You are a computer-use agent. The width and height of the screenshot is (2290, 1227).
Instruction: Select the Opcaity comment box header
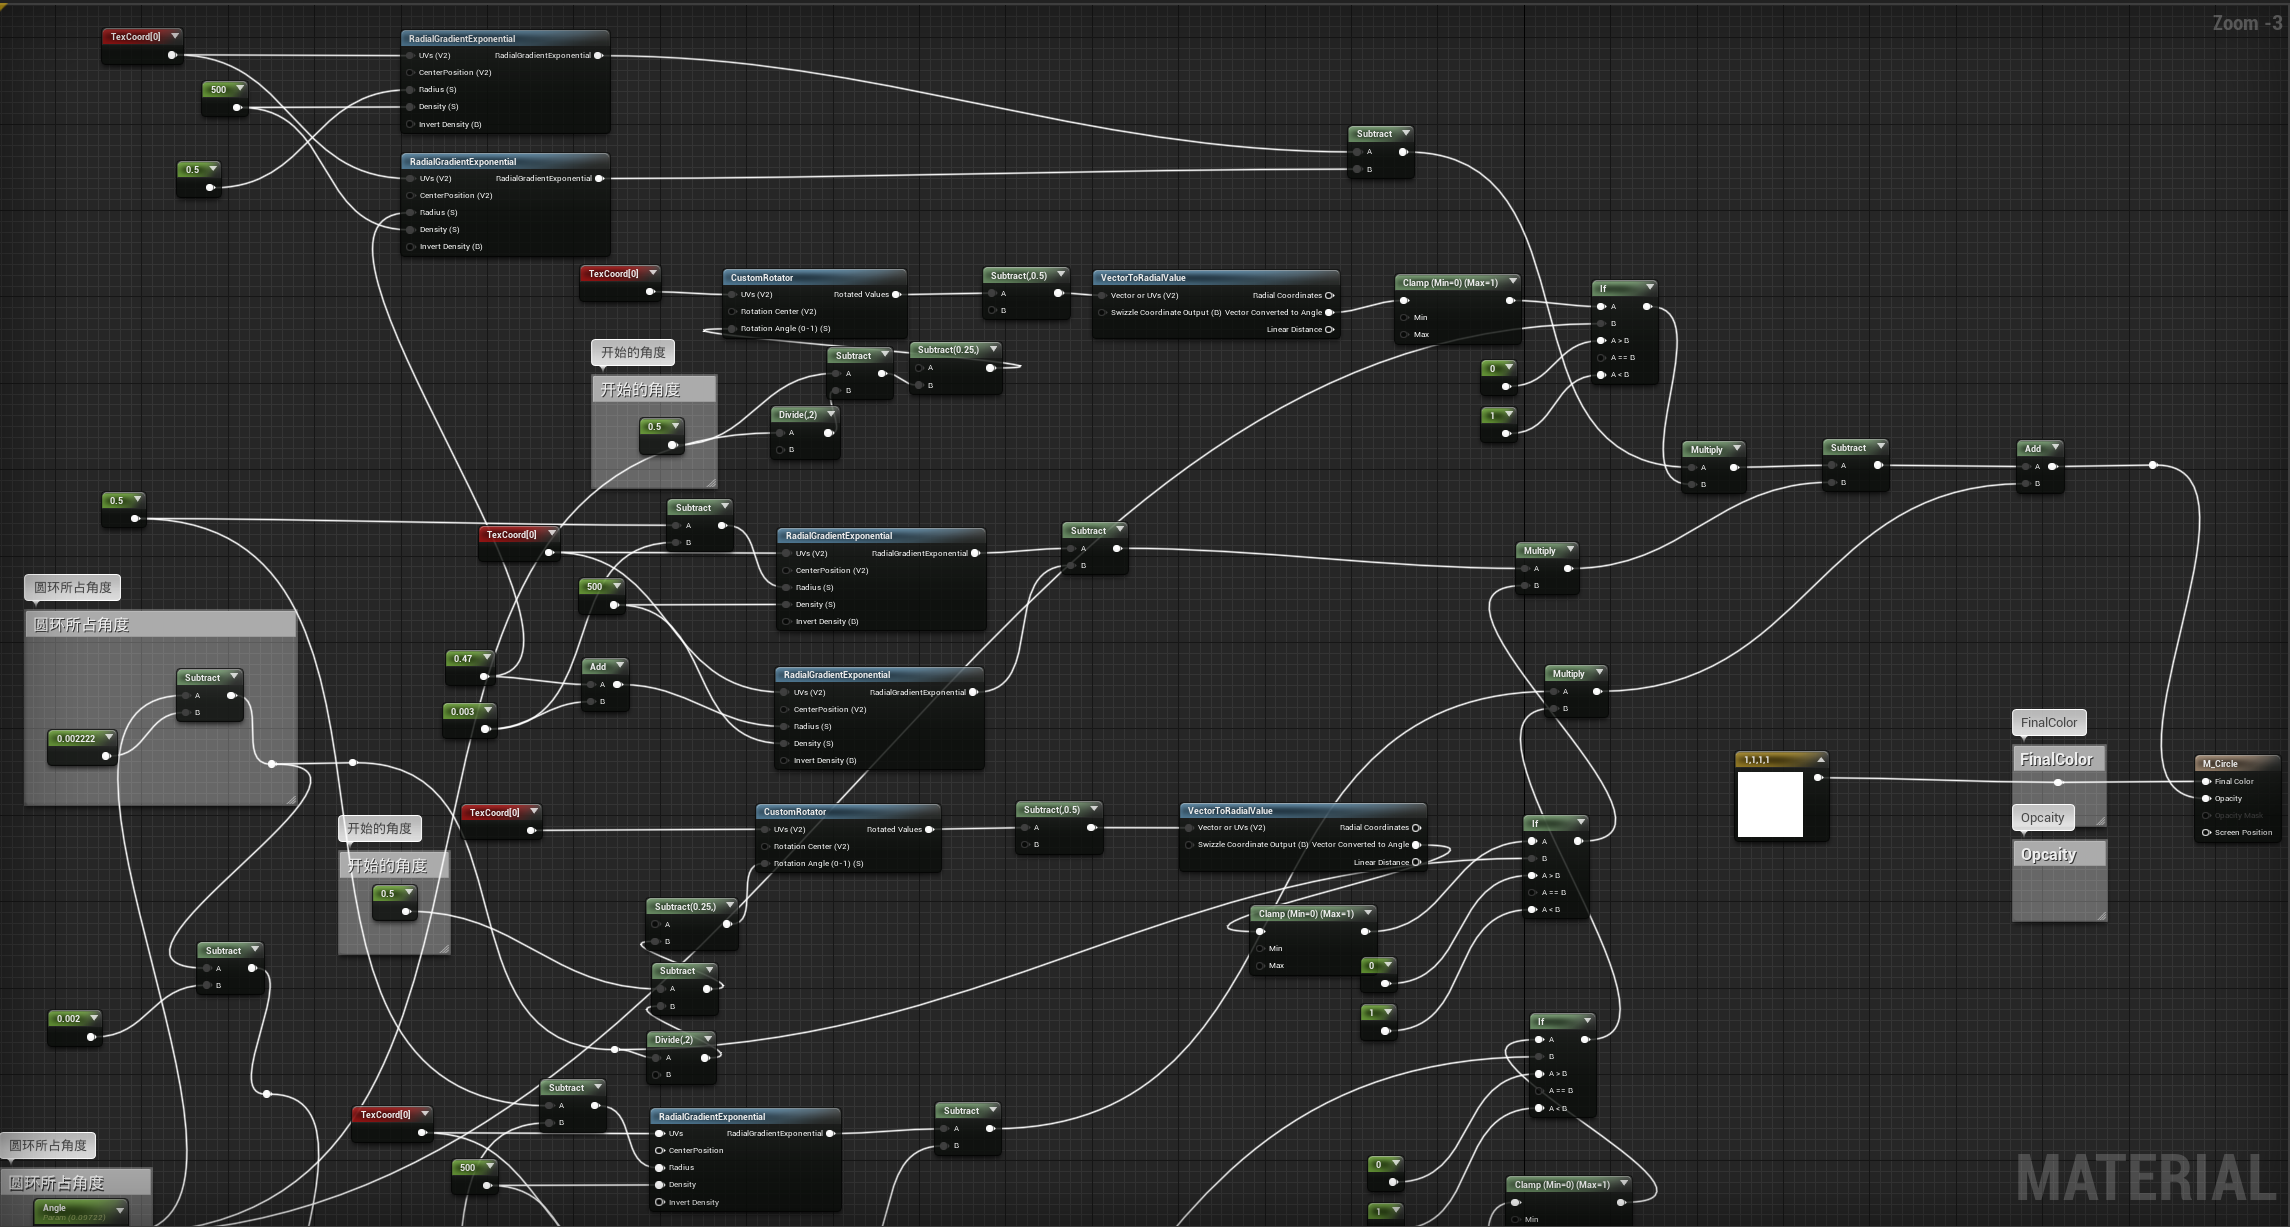pos(2059,854)
